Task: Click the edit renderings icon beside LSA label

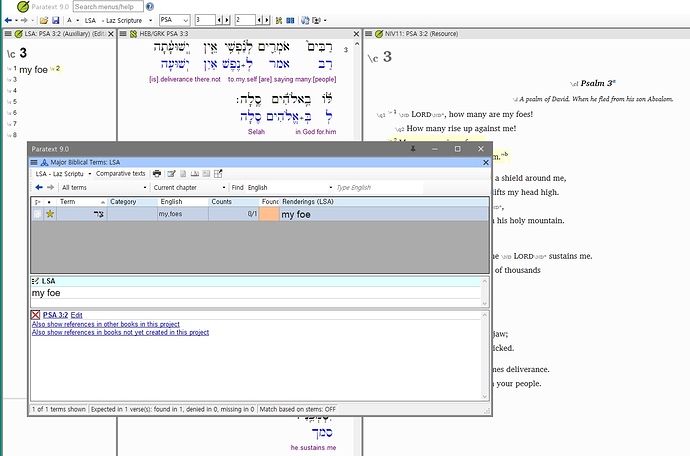Action: click(35, 281)
